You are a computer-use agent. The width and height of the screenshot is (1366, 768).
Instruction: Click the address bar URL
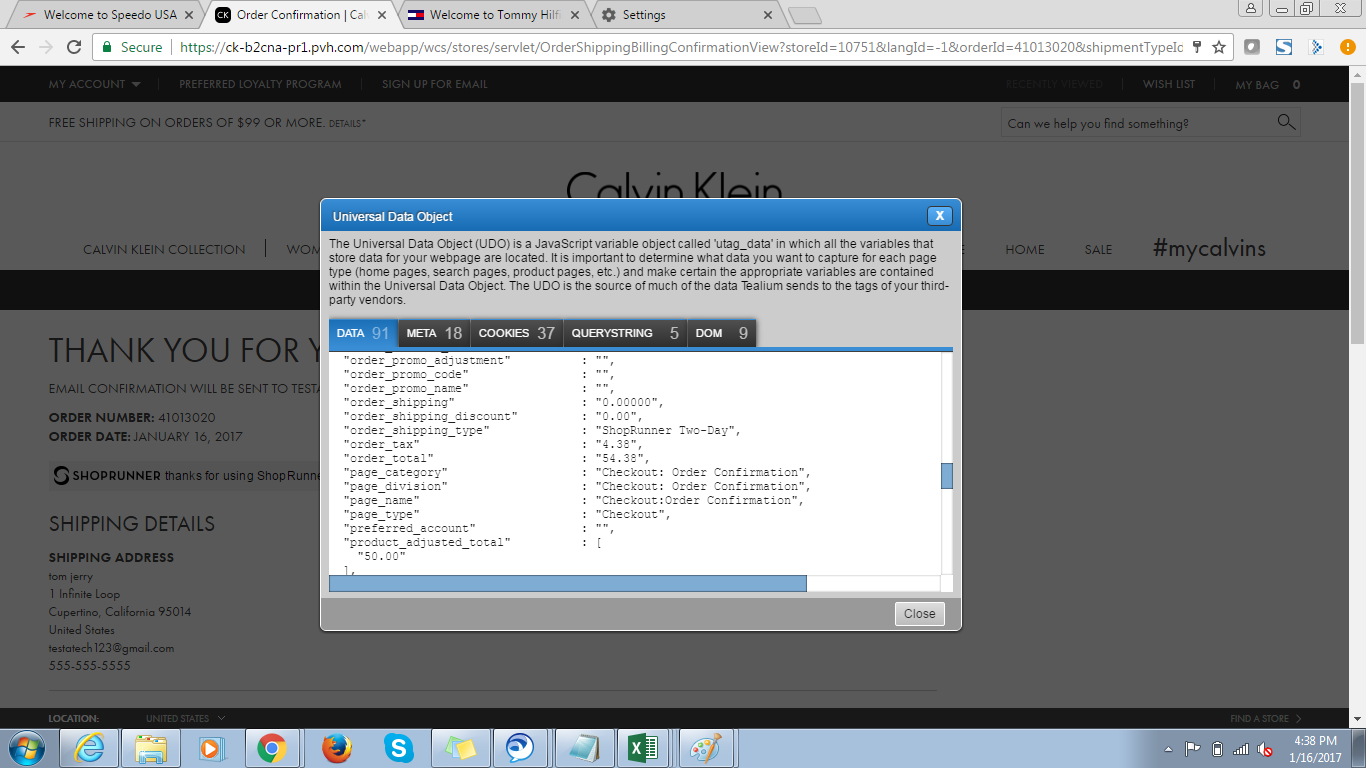pos(680,47)
